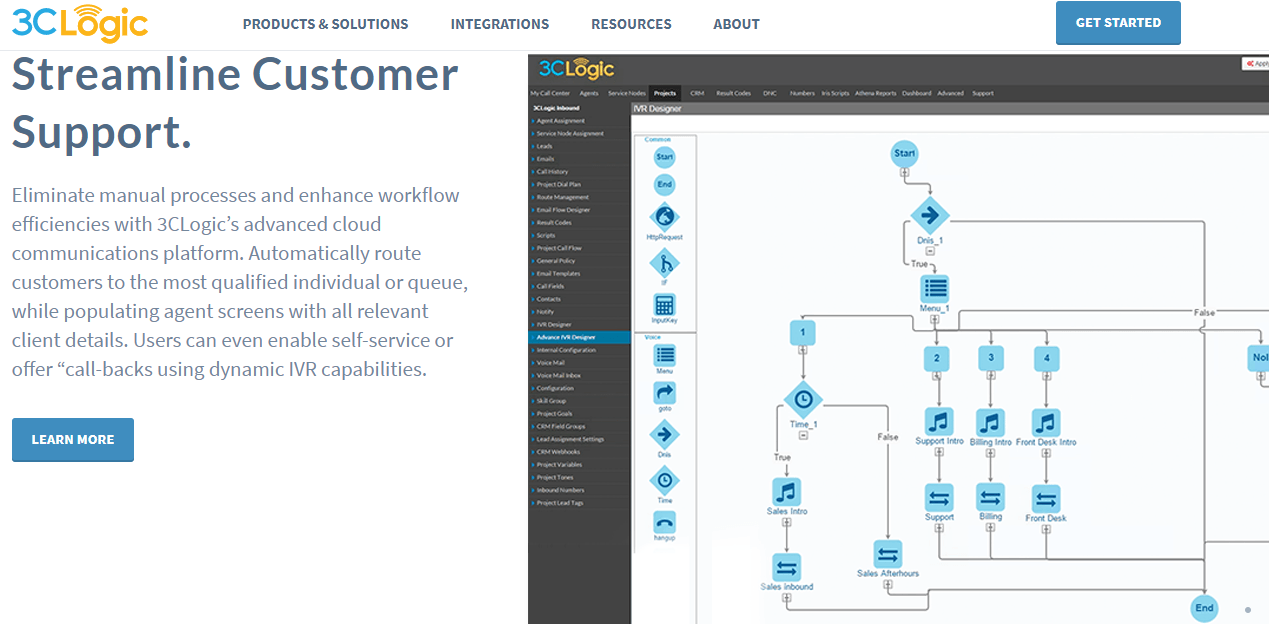Select the End node in the Common palette
This screenshot has width=1269, height=624.
(664, 185)
